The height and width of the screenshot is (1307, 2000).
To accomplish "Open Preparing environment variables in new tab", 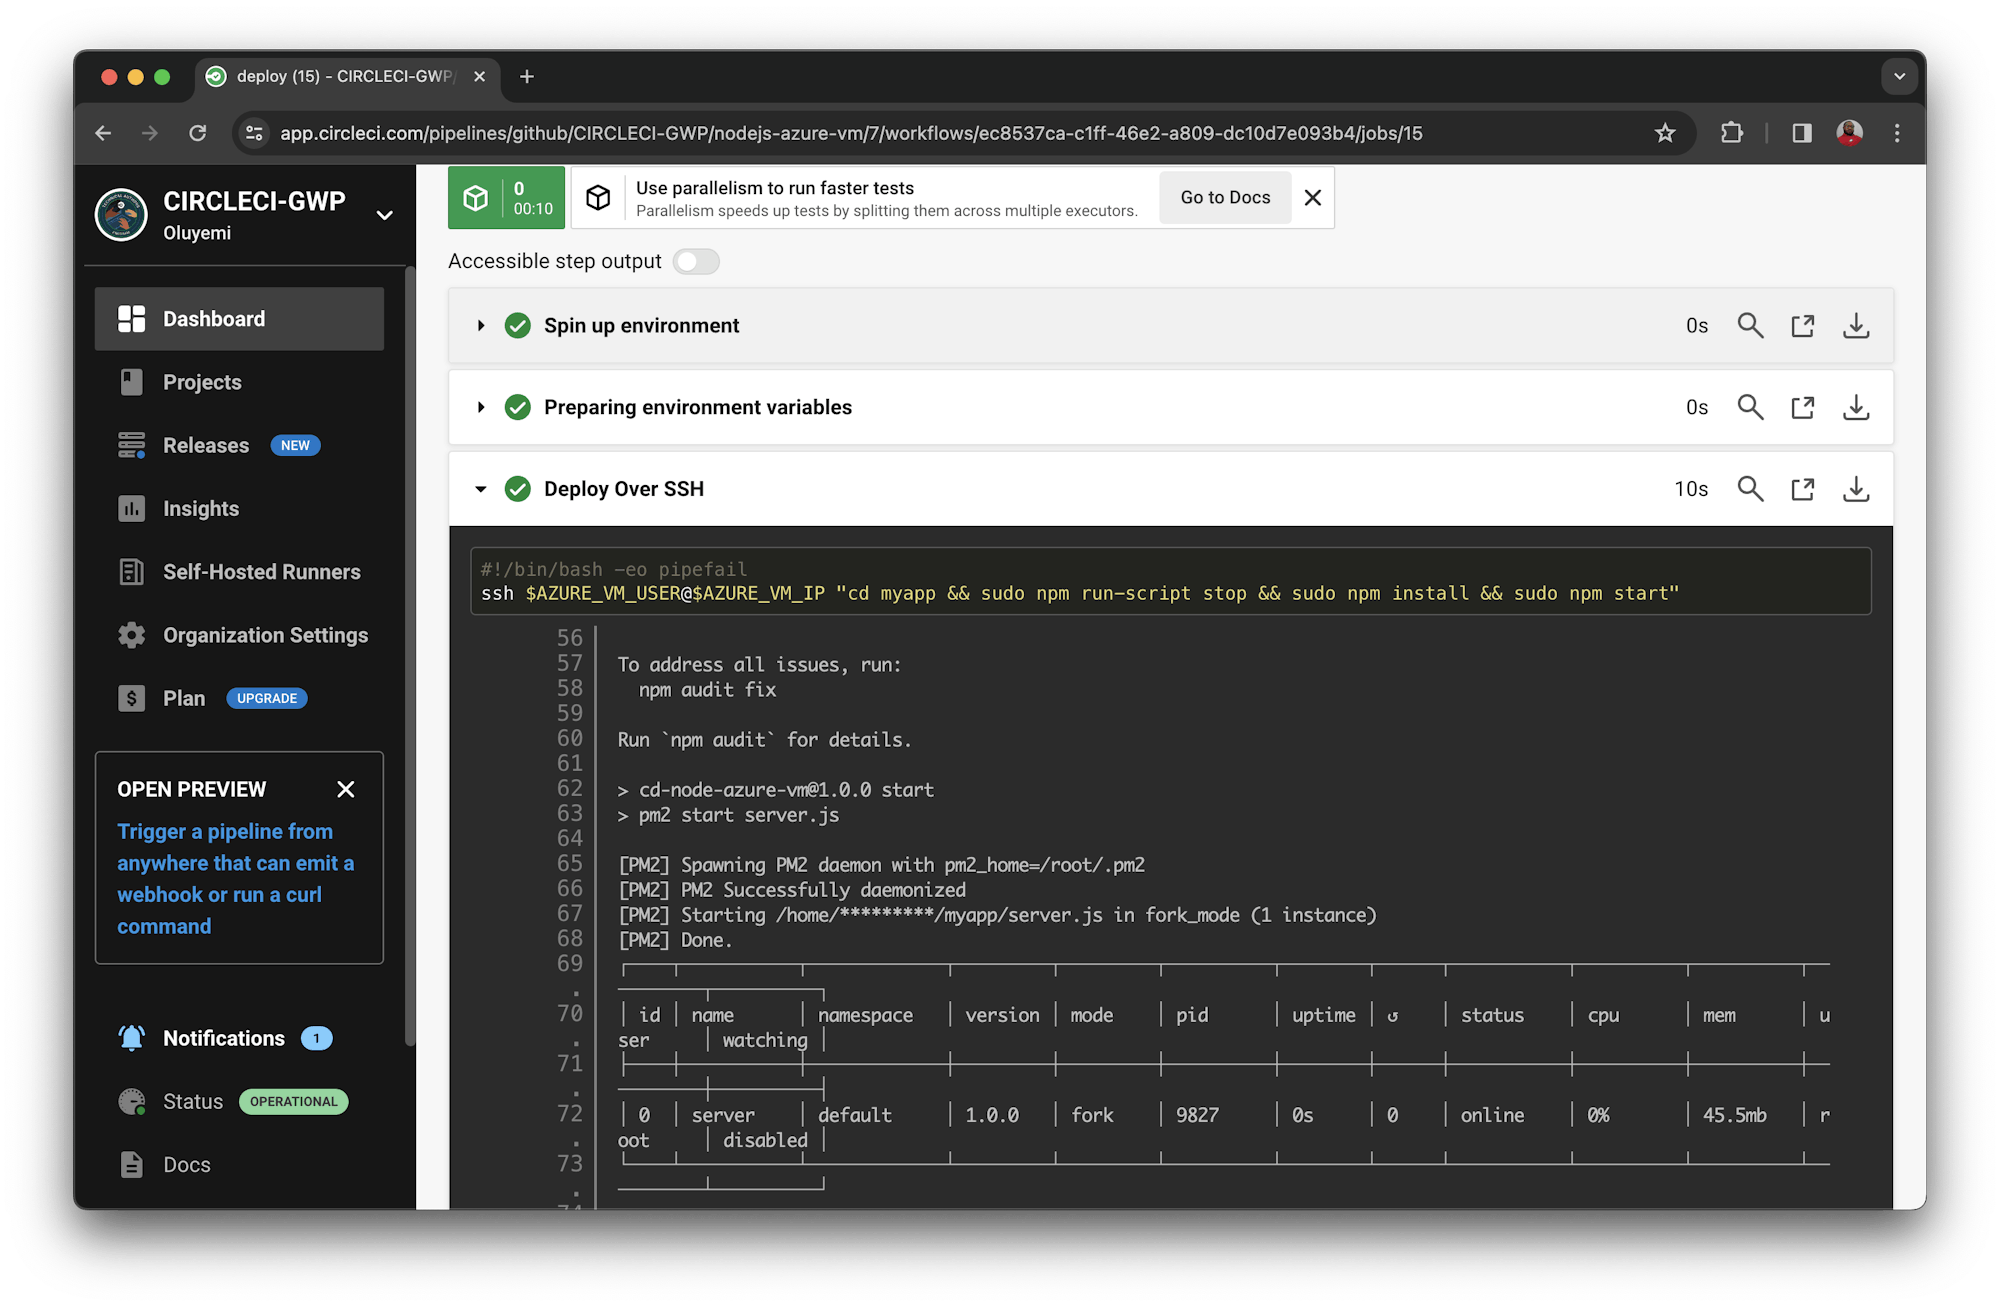I will coord(1802,407).
